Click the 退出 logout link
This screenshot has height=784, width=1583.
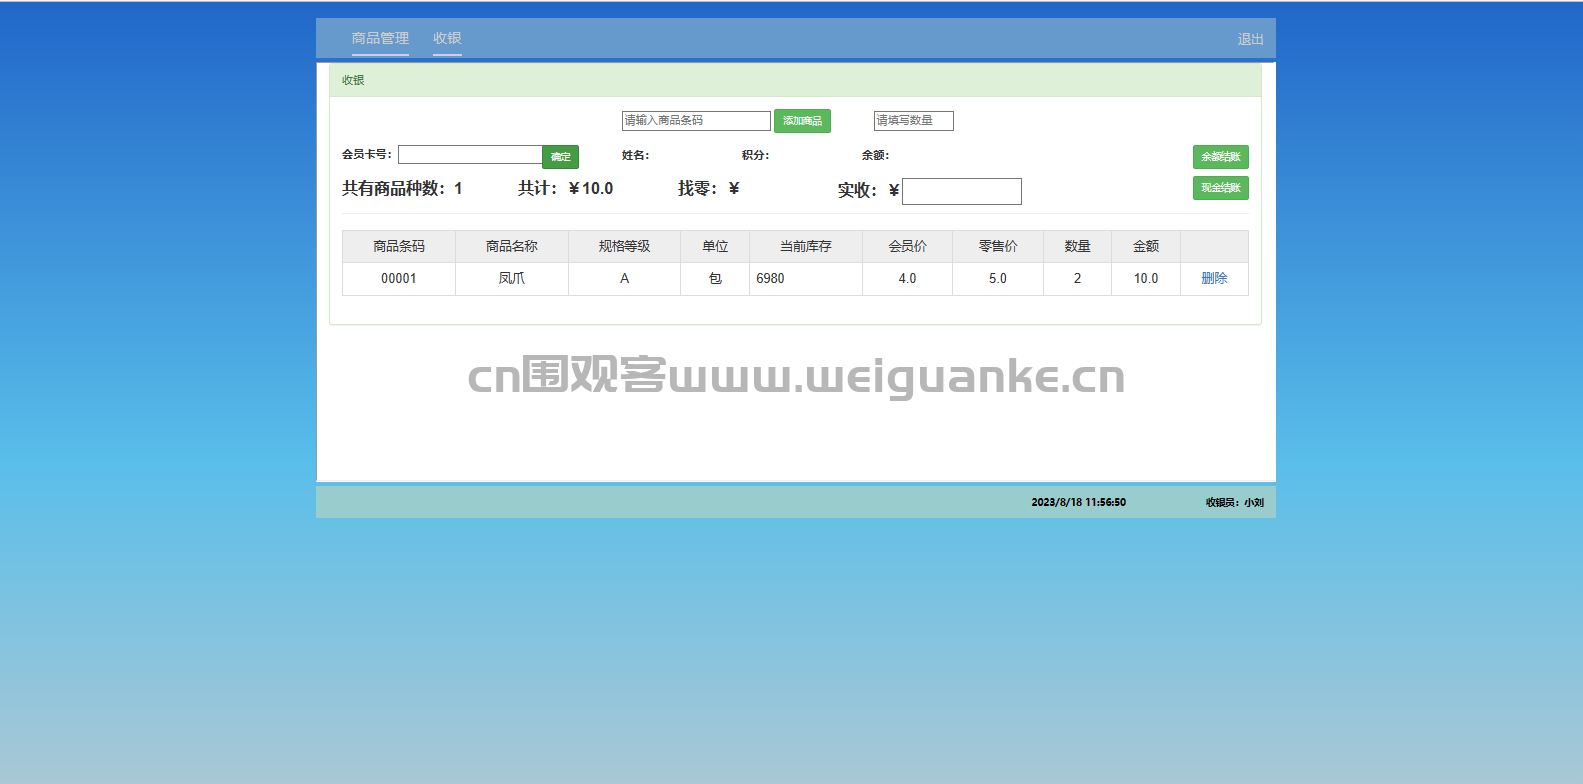(1250, 39)
